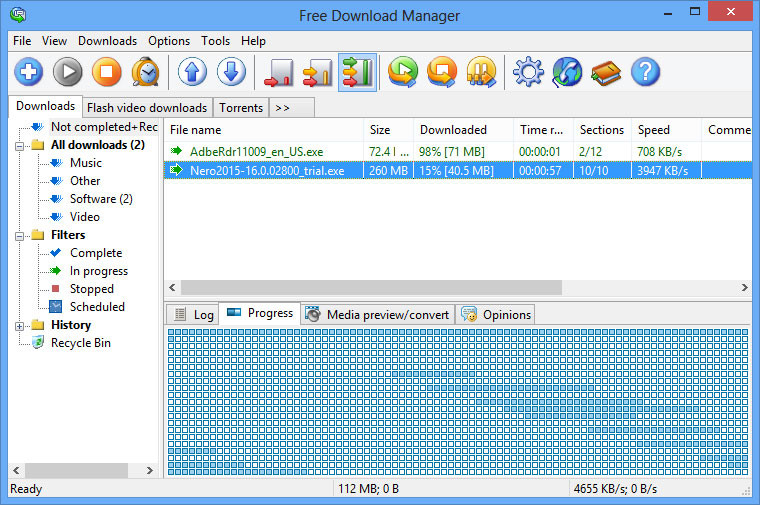The height and width of the screenshot is (505, 760).
Task: Click the smiley icon on Opinions tab
Action: [469, 314]
